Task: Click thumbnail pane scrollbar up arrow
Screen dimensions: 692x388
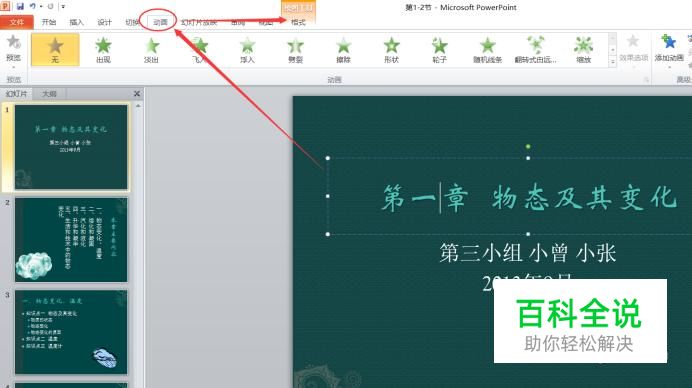Action: (x=138, y=106)
